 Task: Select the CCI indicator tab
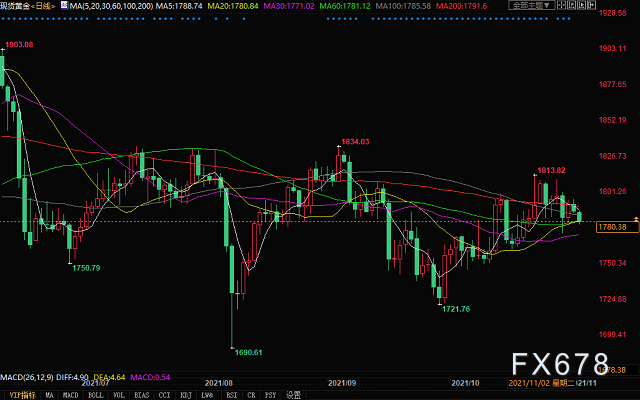click(x=164, y=395)
